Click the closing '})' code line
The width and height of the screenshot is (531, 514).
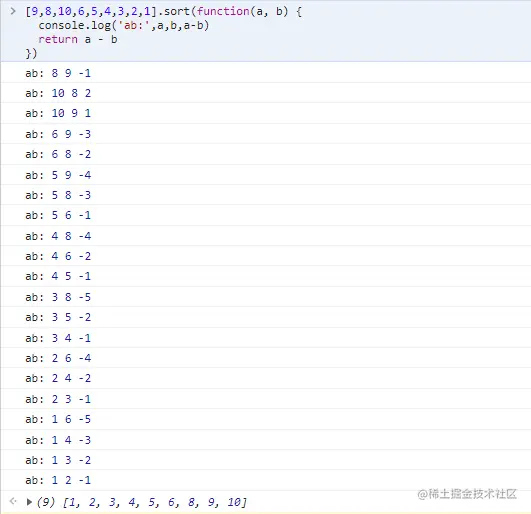pos(31,53)
